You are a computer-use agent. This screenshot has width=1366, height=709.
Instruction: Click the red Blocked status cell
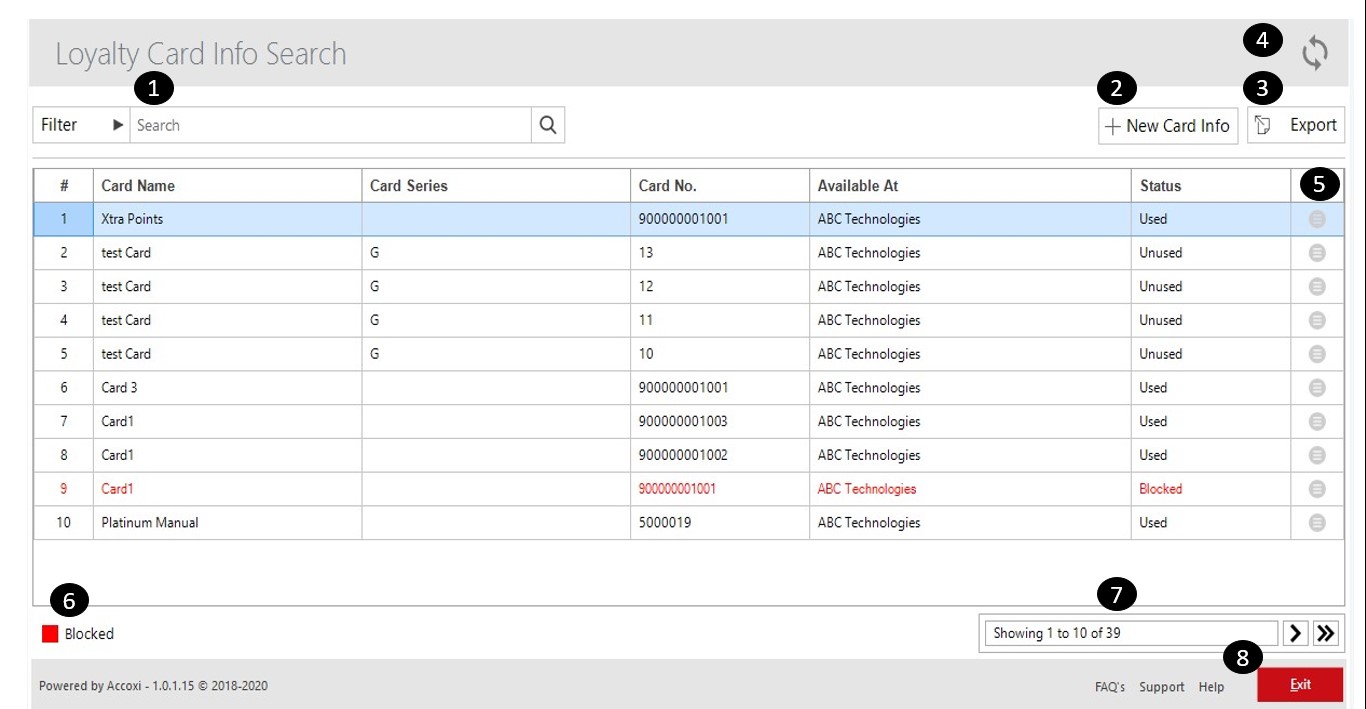coord(1211,489)
